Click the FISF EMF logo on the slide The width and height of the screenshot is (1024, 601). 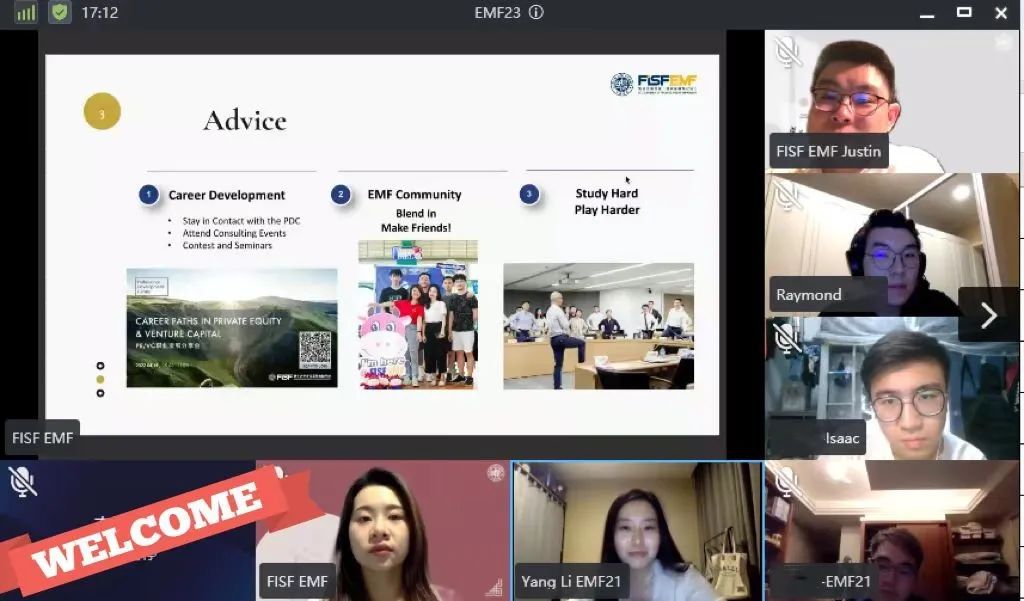click(x=654, y=84)
